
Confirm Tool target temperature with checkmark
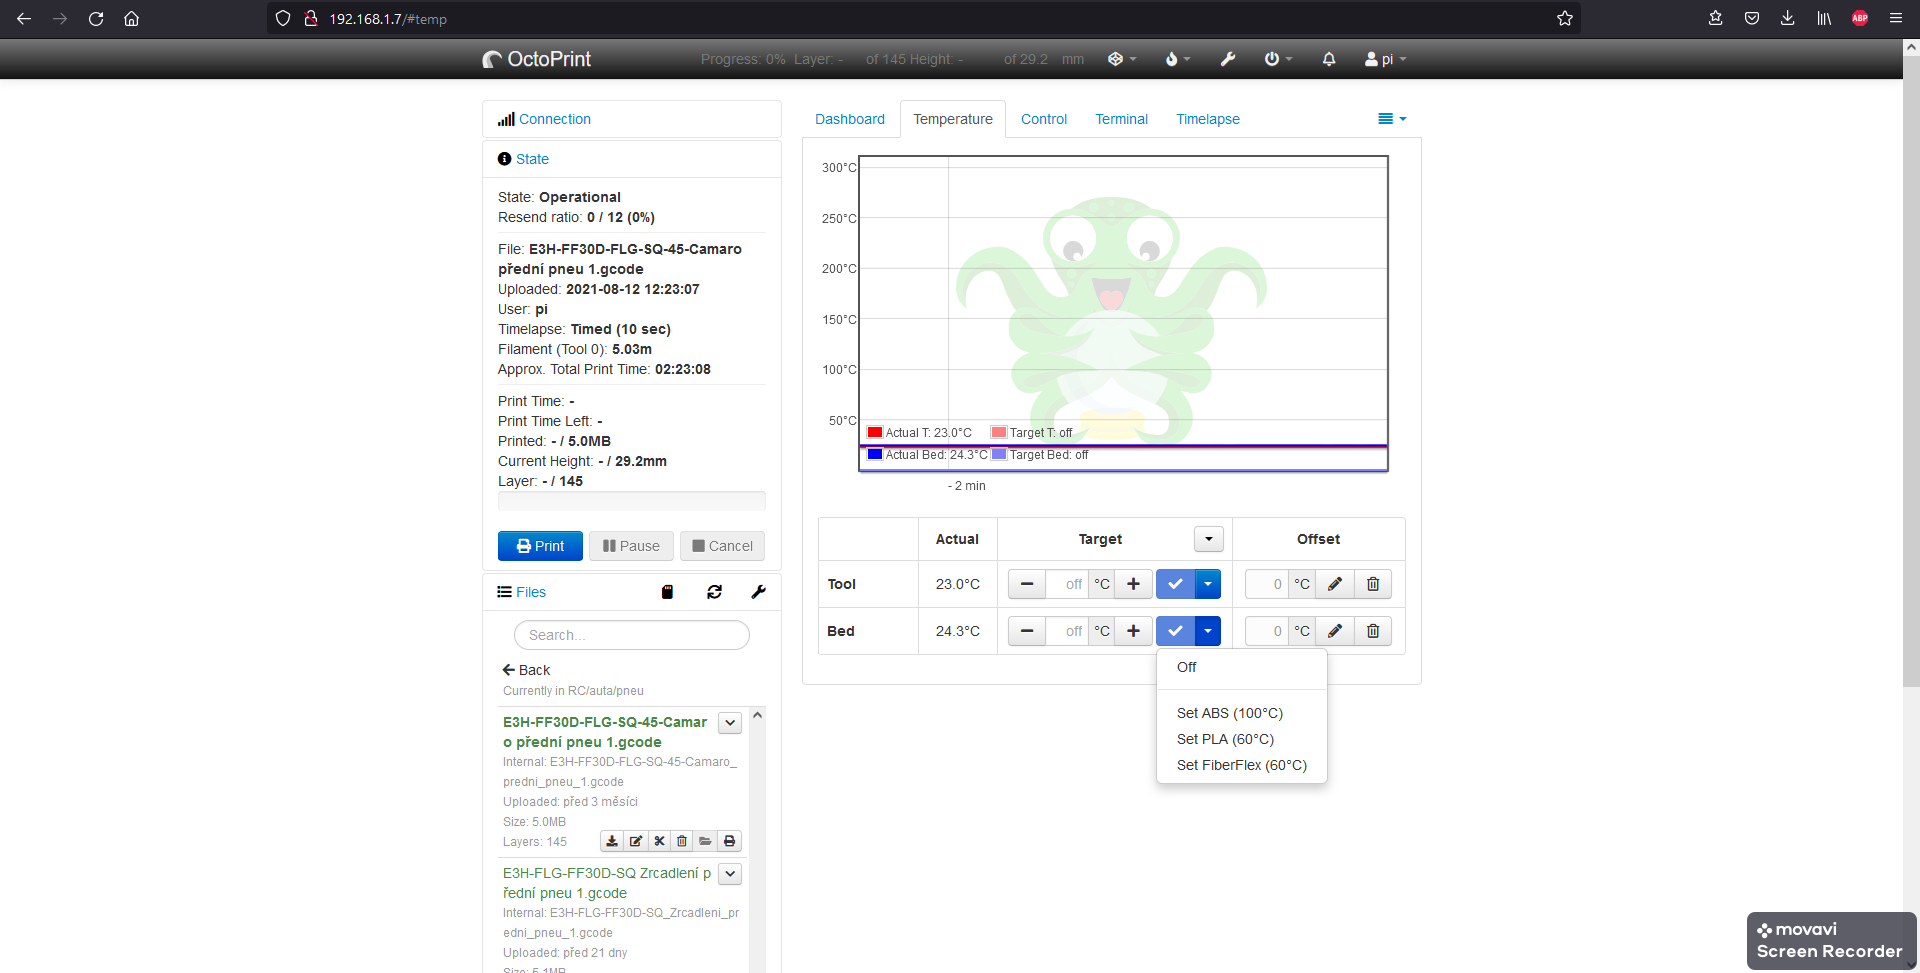1175,584
